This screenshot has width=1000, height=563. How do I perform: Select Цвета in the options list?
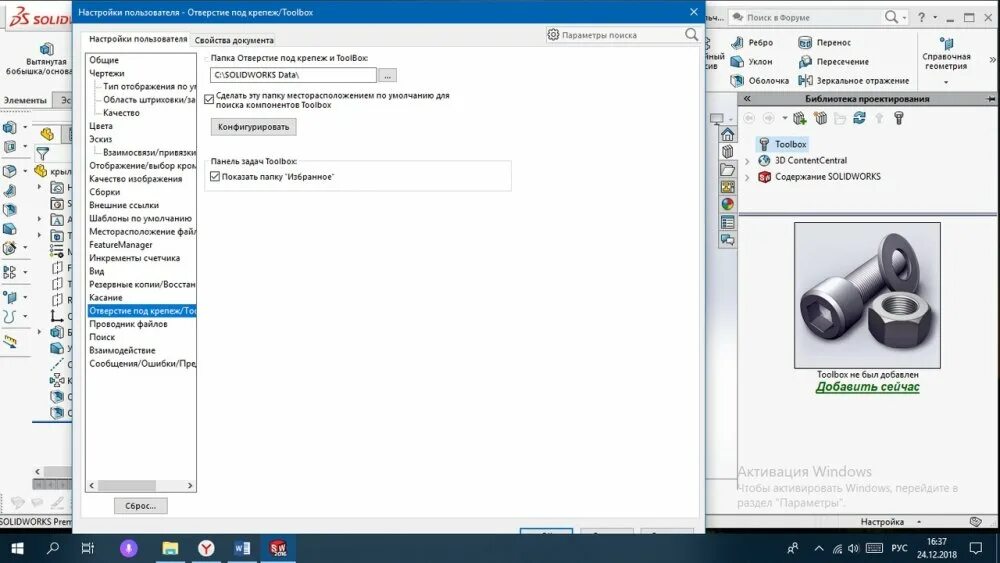101,126
